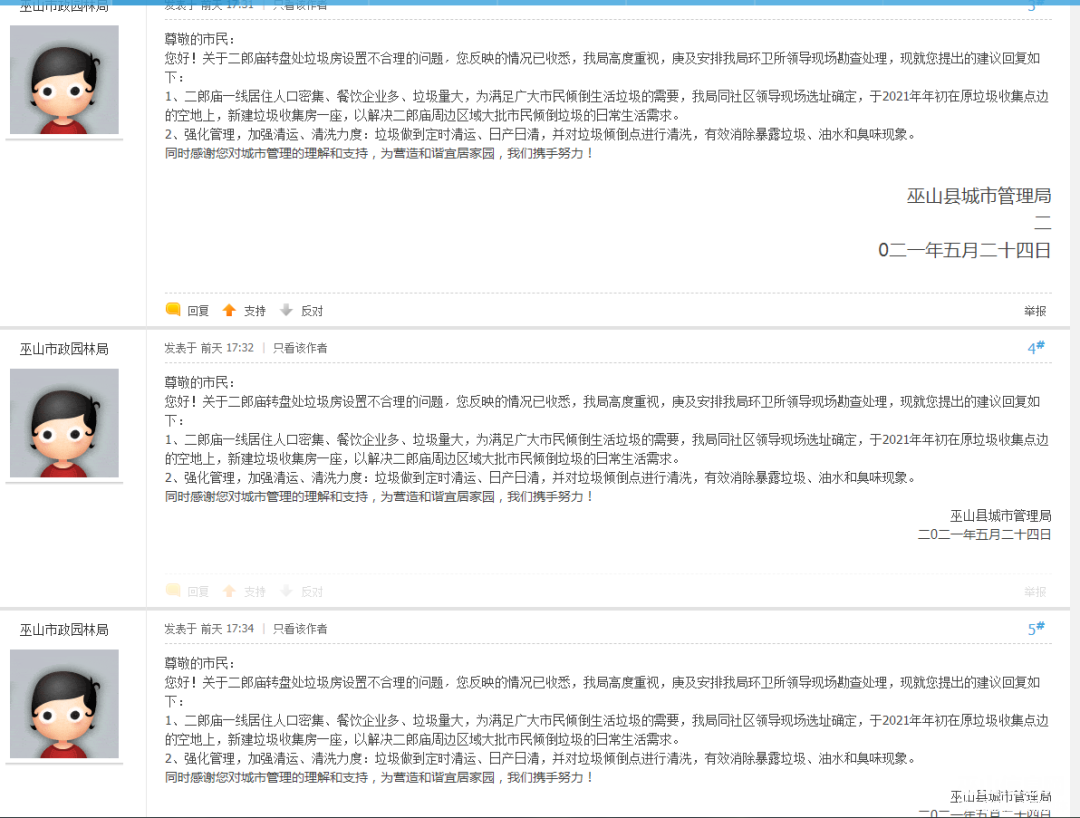The width and height of the screenshot is (1080, 818).
Task: Open the 4# floor number link
Action: (1036, 348)
